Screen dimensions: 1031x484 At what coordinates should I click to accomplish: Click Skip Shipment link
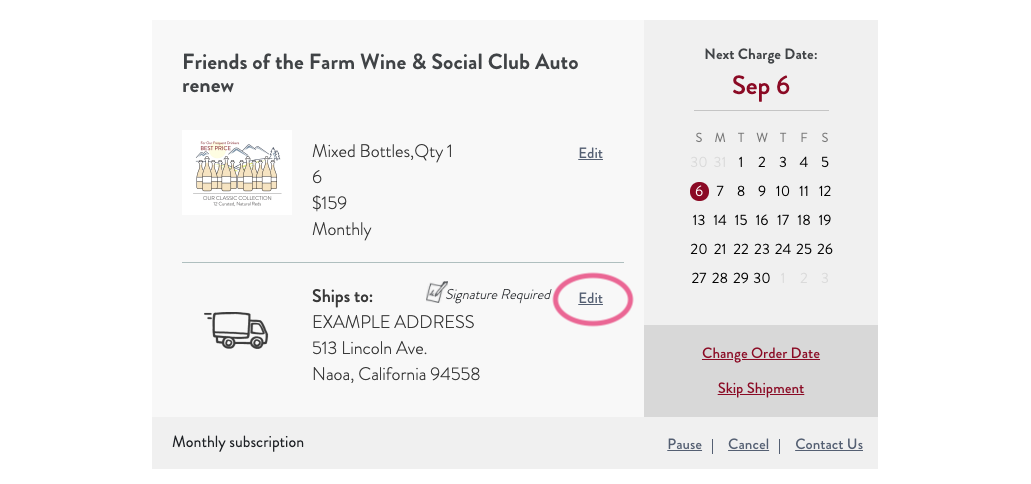click(760, 388)
